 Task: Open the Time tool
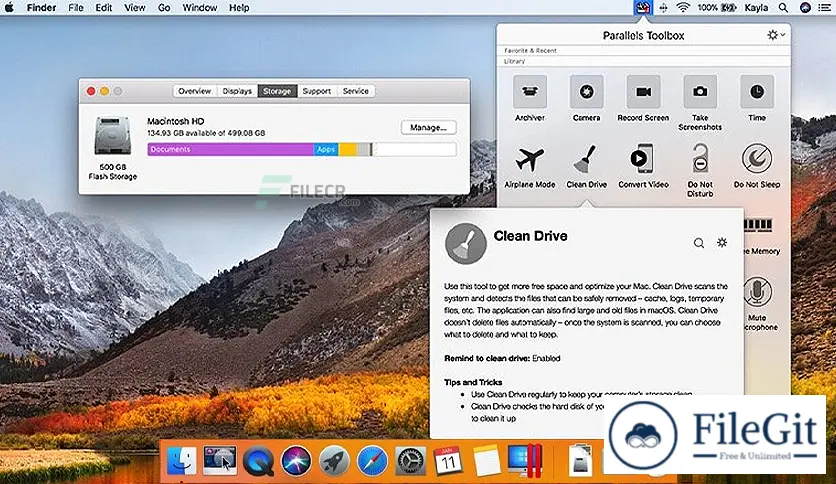click(x=757, y=92)
